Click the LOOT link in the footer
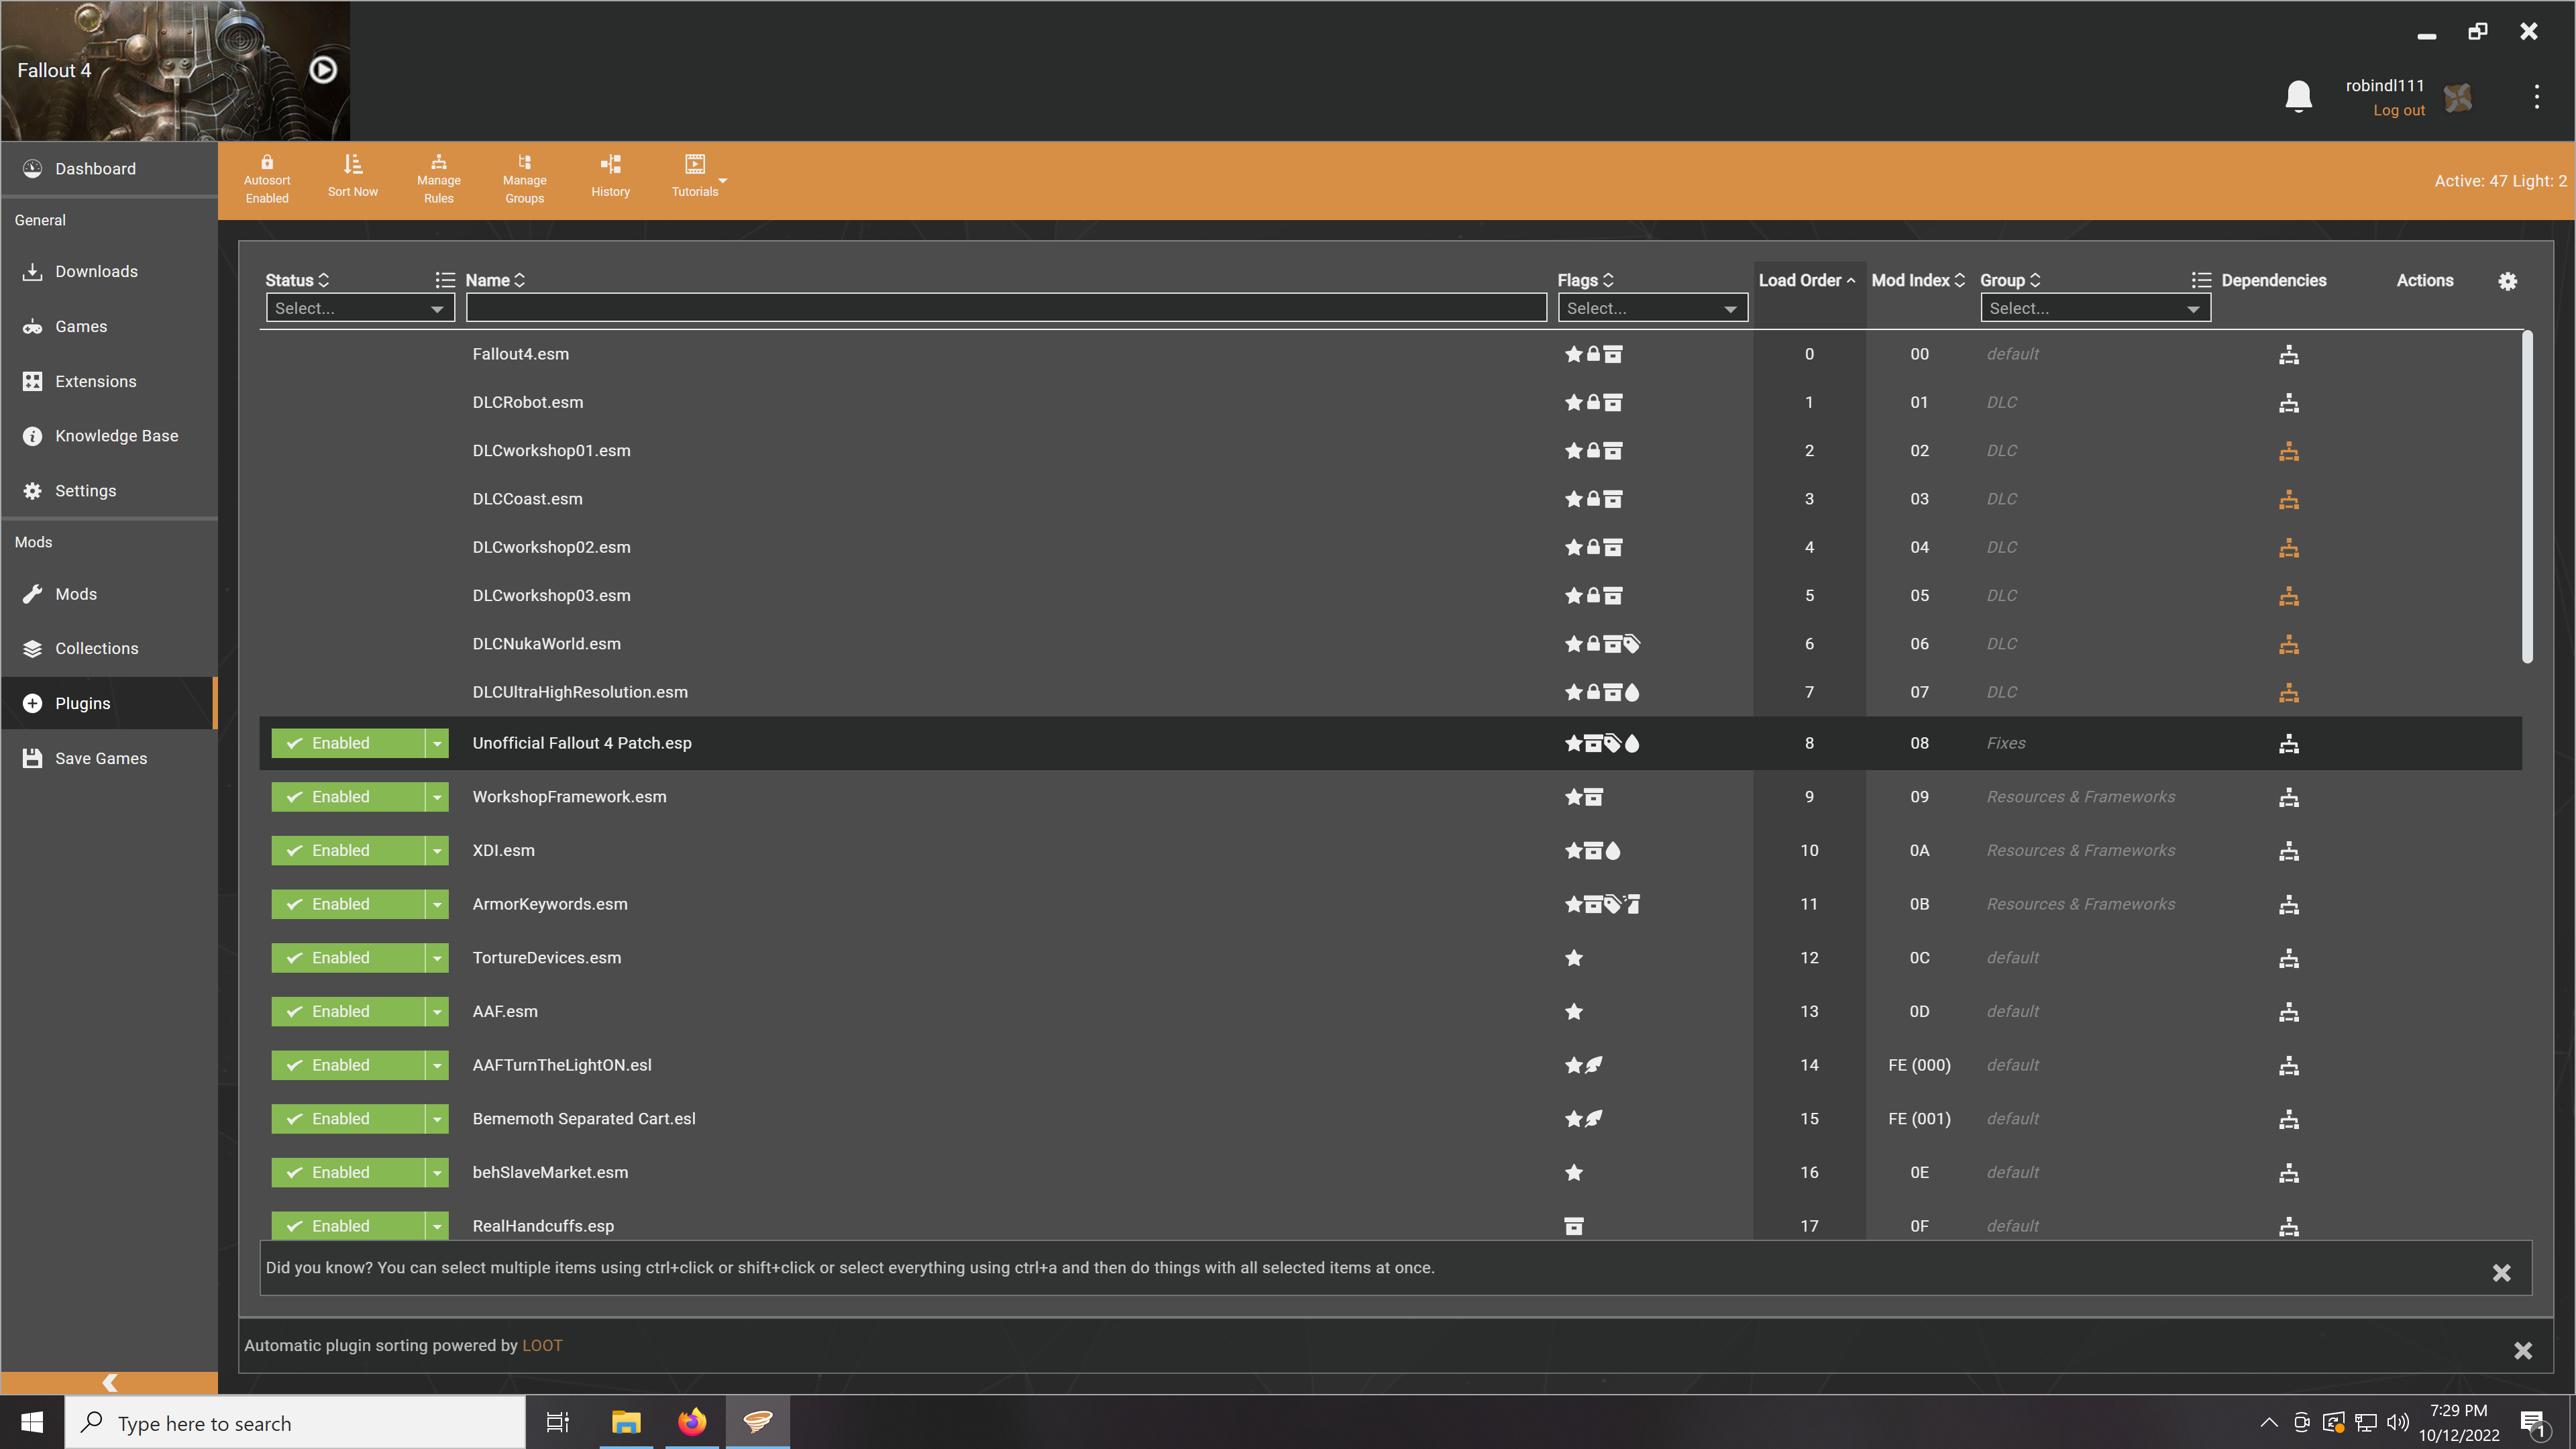 542,1345
